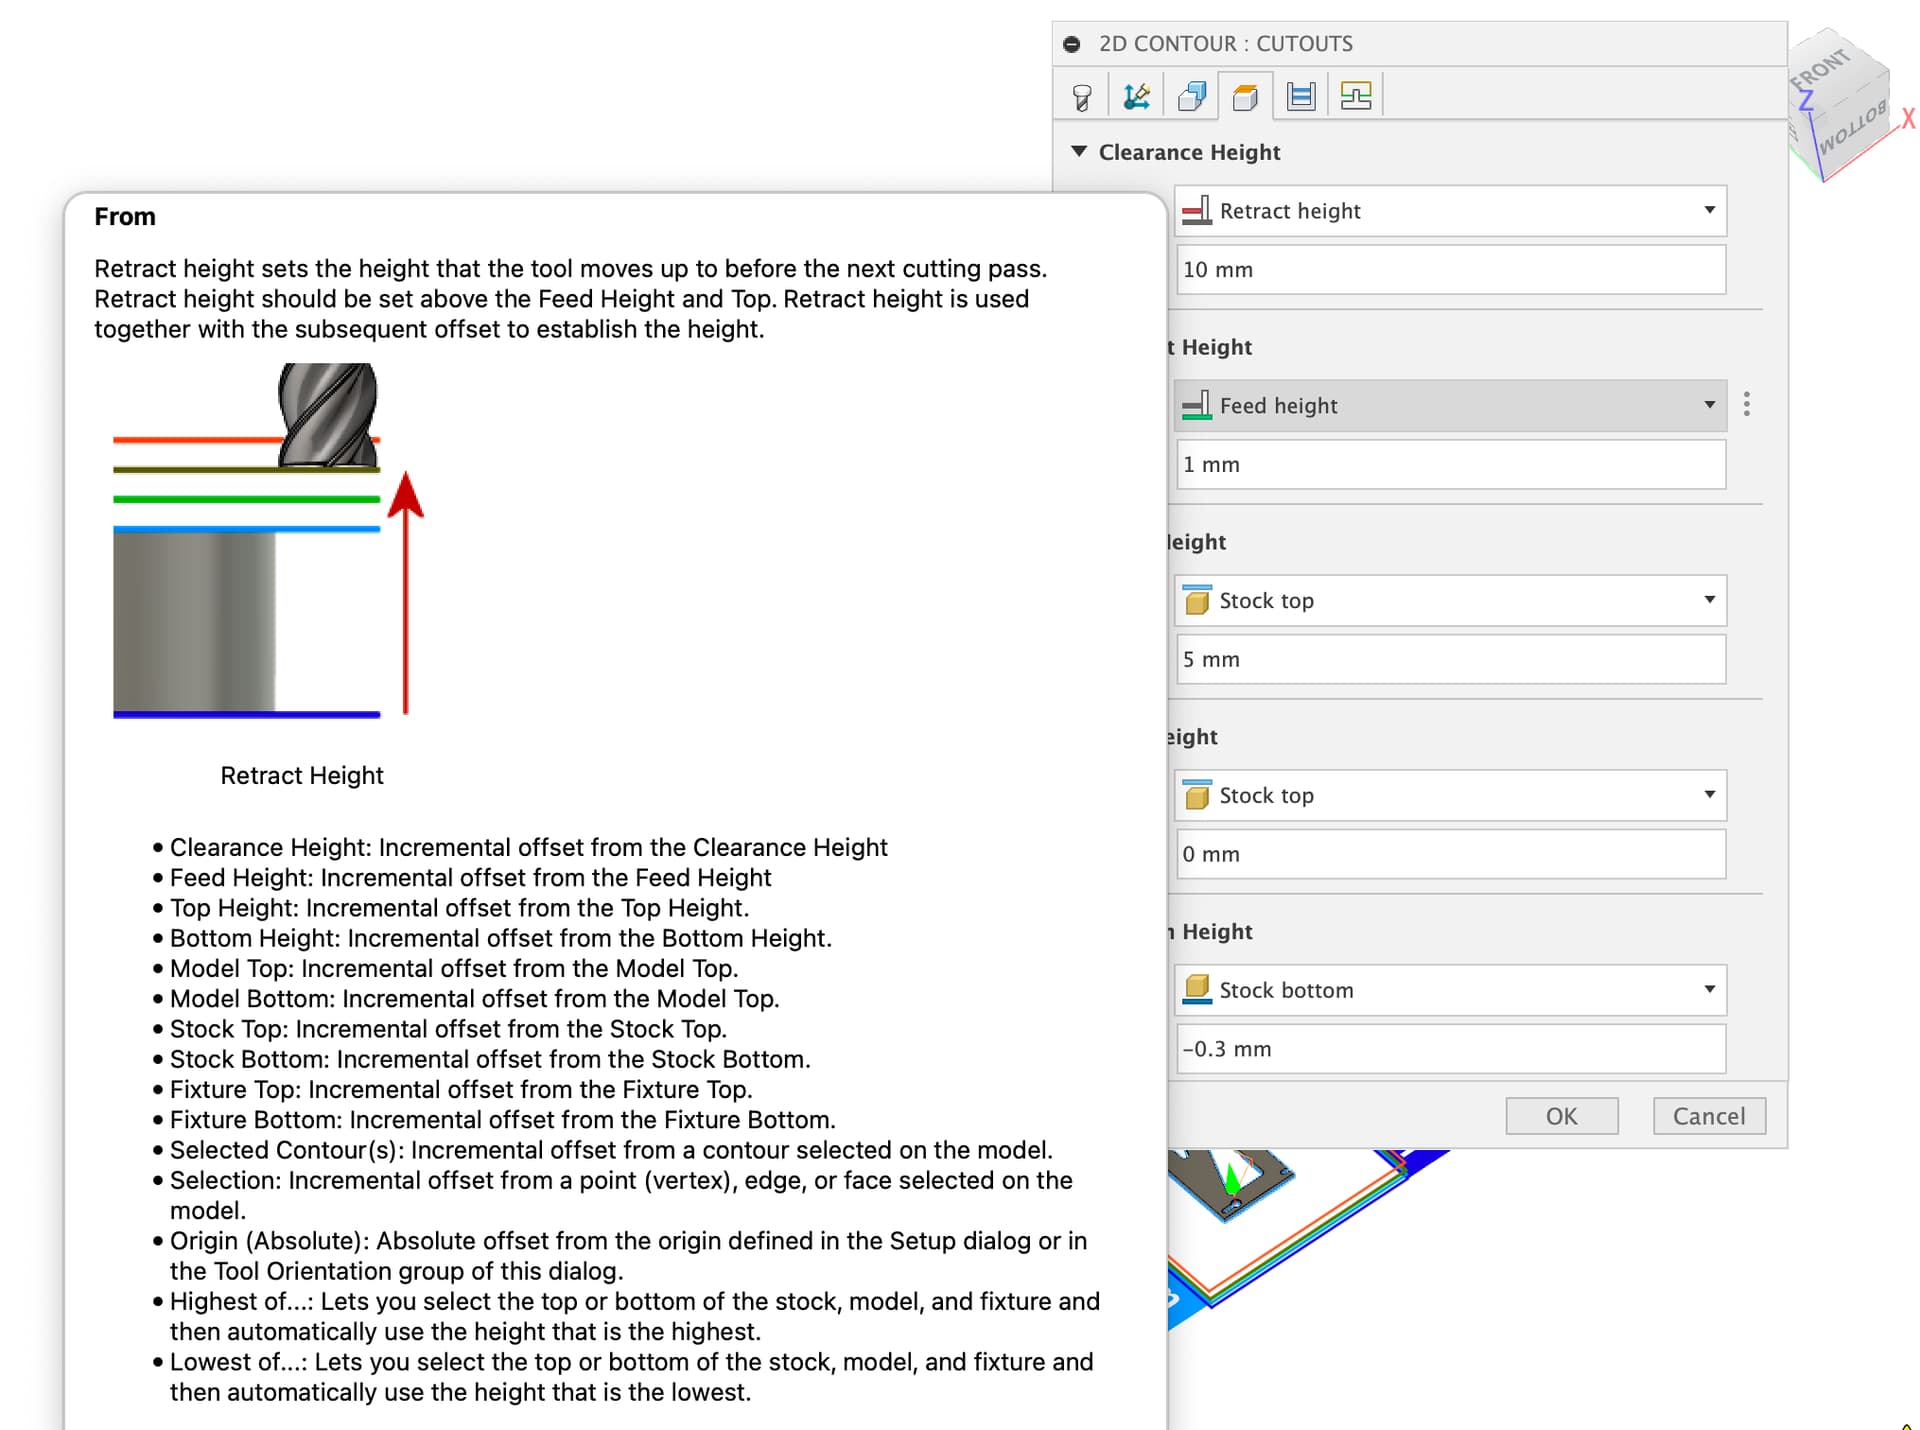This screenshot has width=1920, height=1430.
Task: Click the Retract height icon in the dropdown
Action: pos(1197,211)
